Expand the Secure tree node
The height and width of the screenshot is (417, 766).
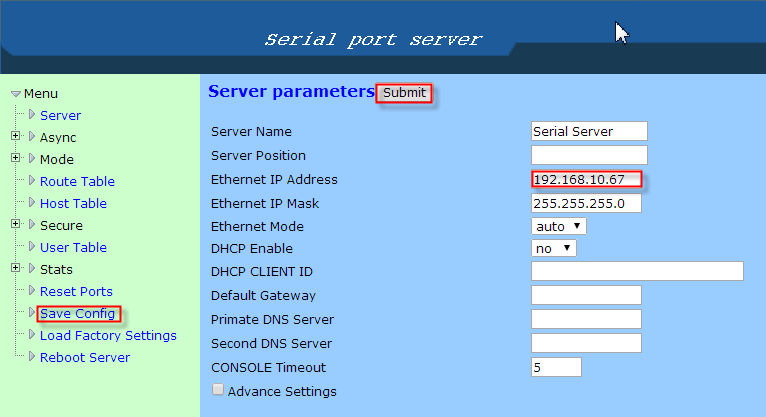pos(16,225)
